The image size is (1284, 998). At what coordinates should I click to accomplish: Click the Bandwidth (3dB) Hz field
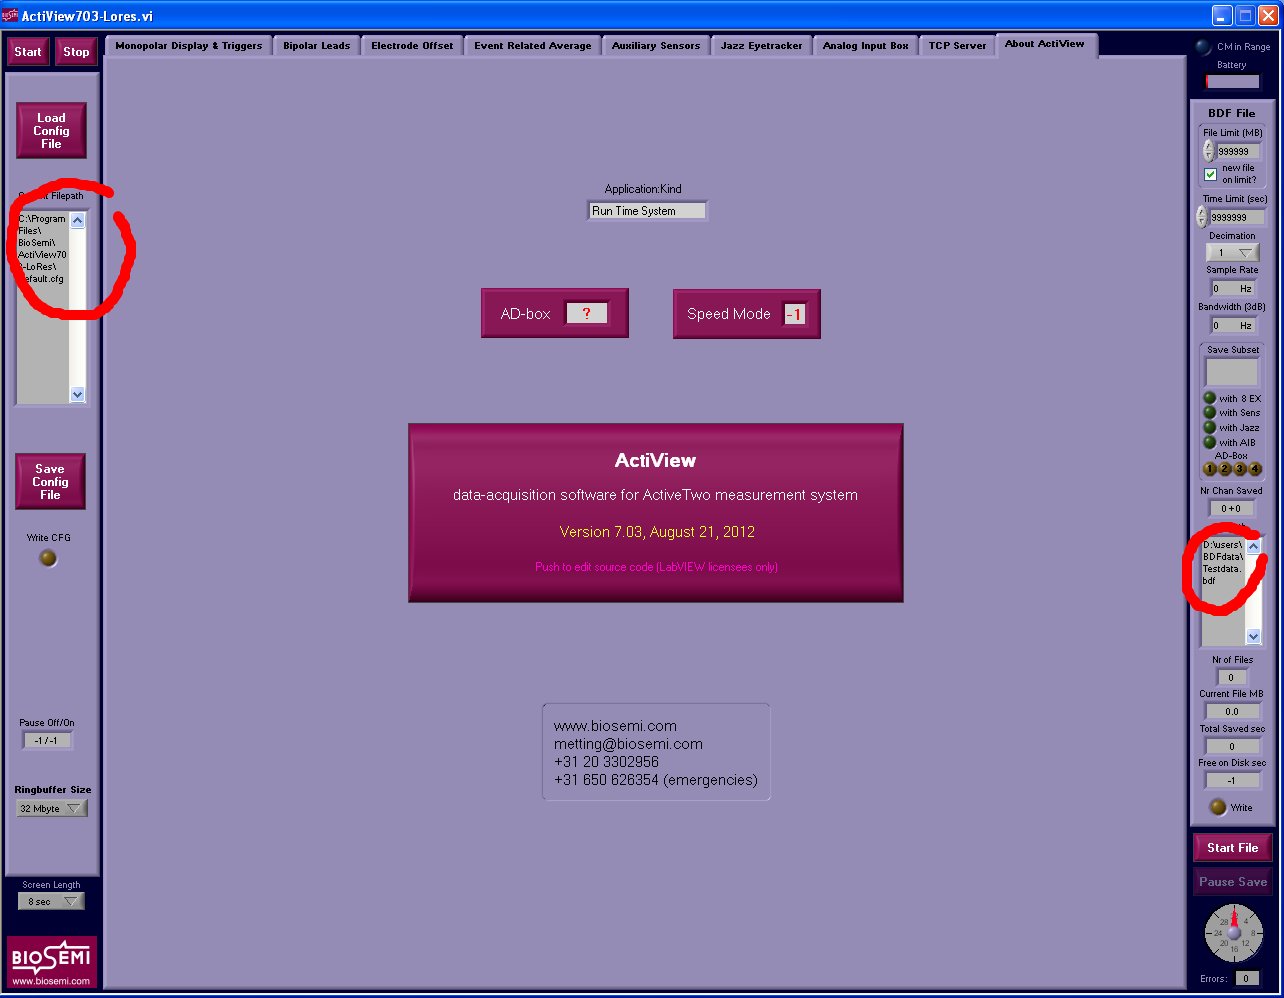point(1232,326)
